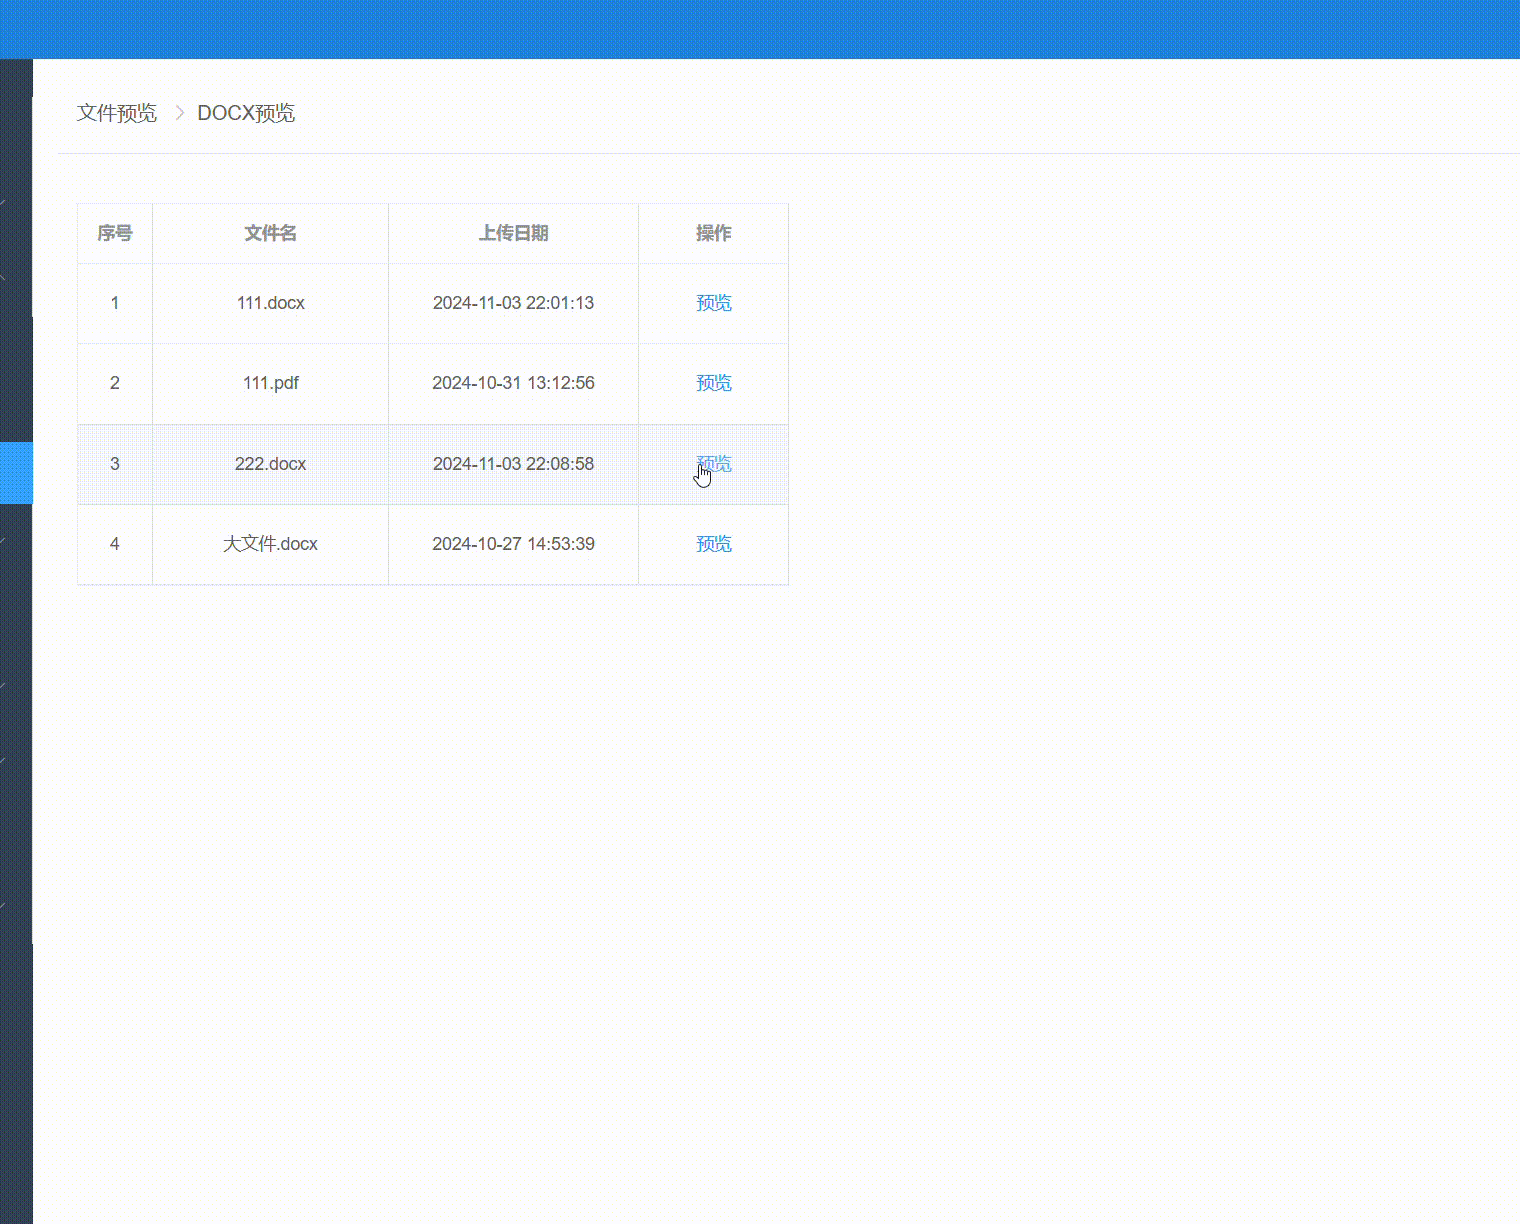Image resolution: width=1520 pixels, height=1224 pixels.
Task: Click the 序号 column header
Action: 115,233
